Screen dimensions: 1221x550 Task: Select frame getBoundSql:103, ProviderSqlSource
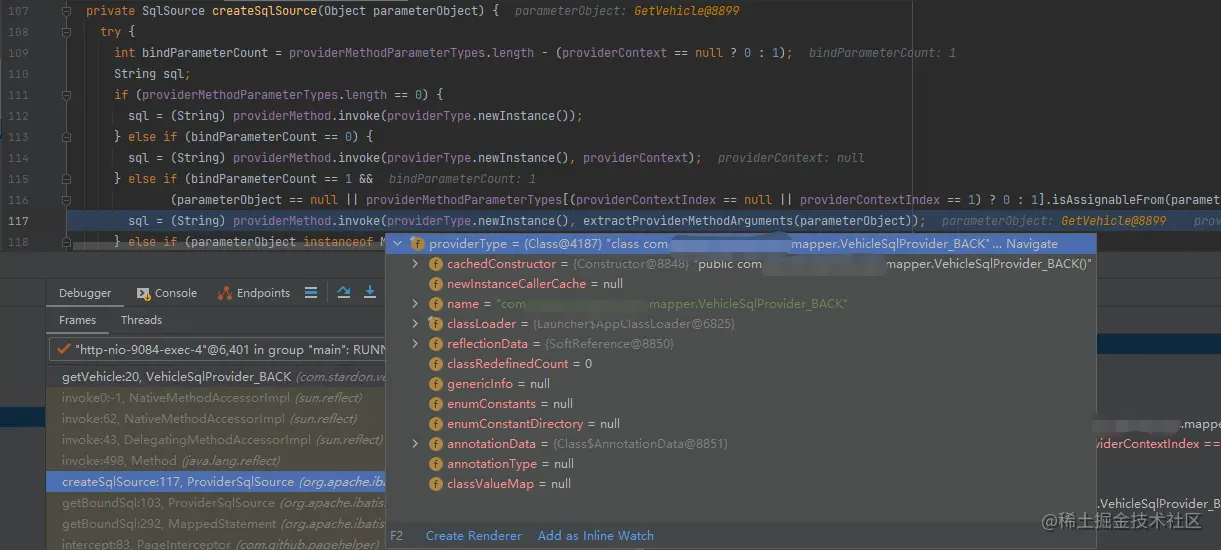[217, 503]
